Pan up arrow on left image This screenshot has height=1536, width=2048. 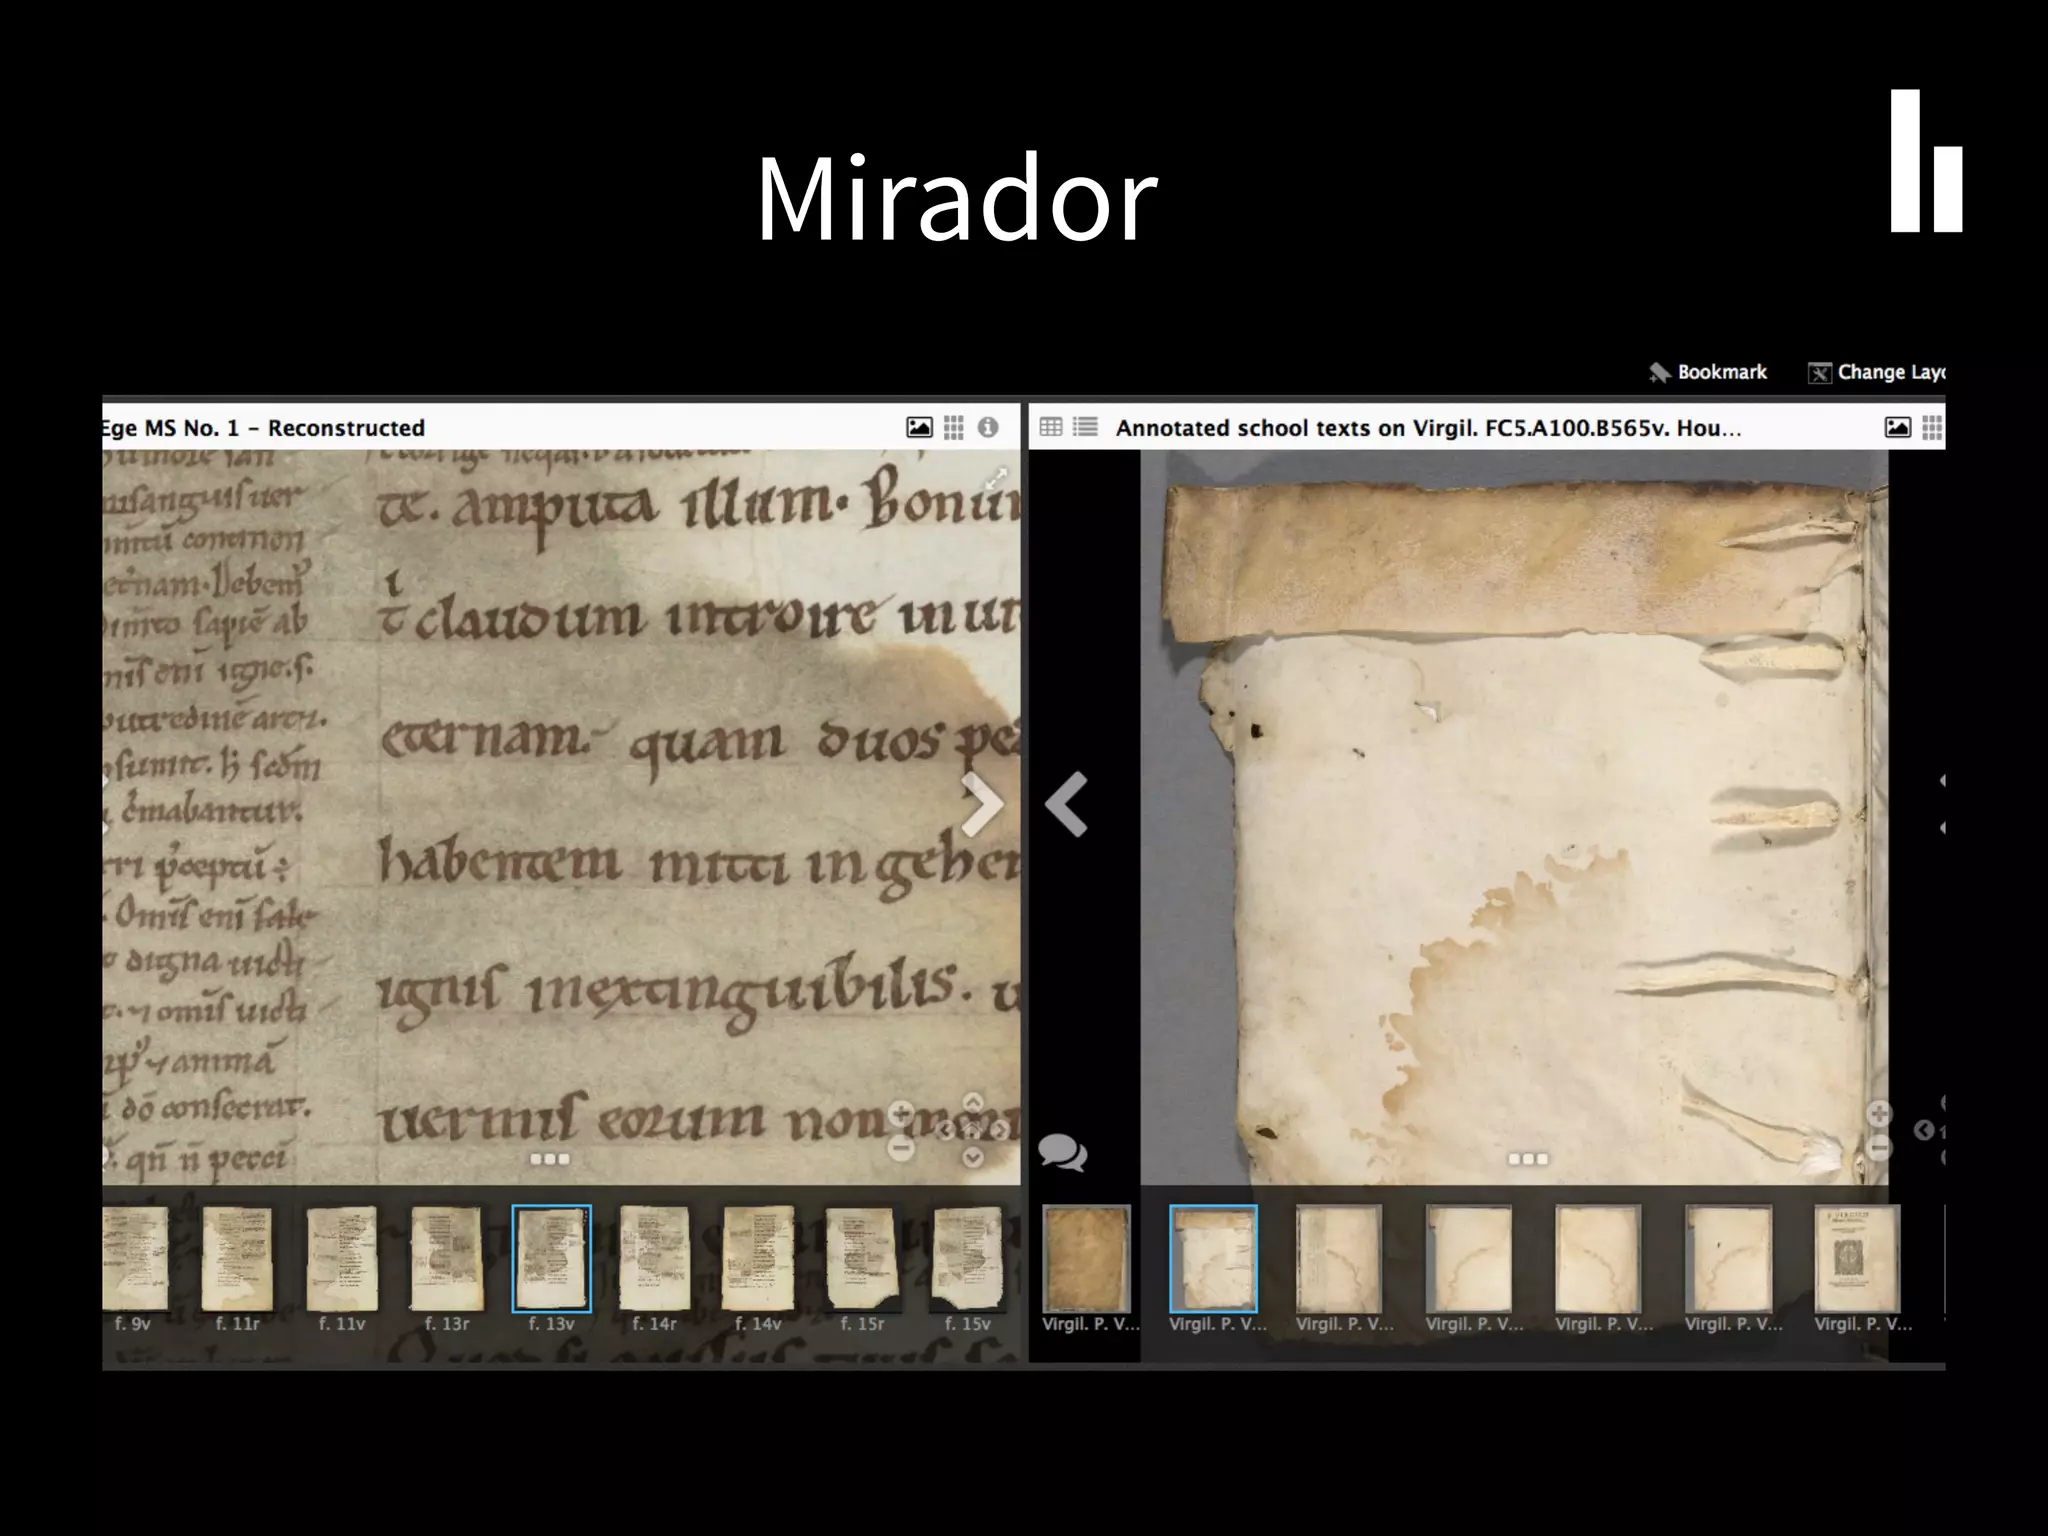[x=972, y=1101]
